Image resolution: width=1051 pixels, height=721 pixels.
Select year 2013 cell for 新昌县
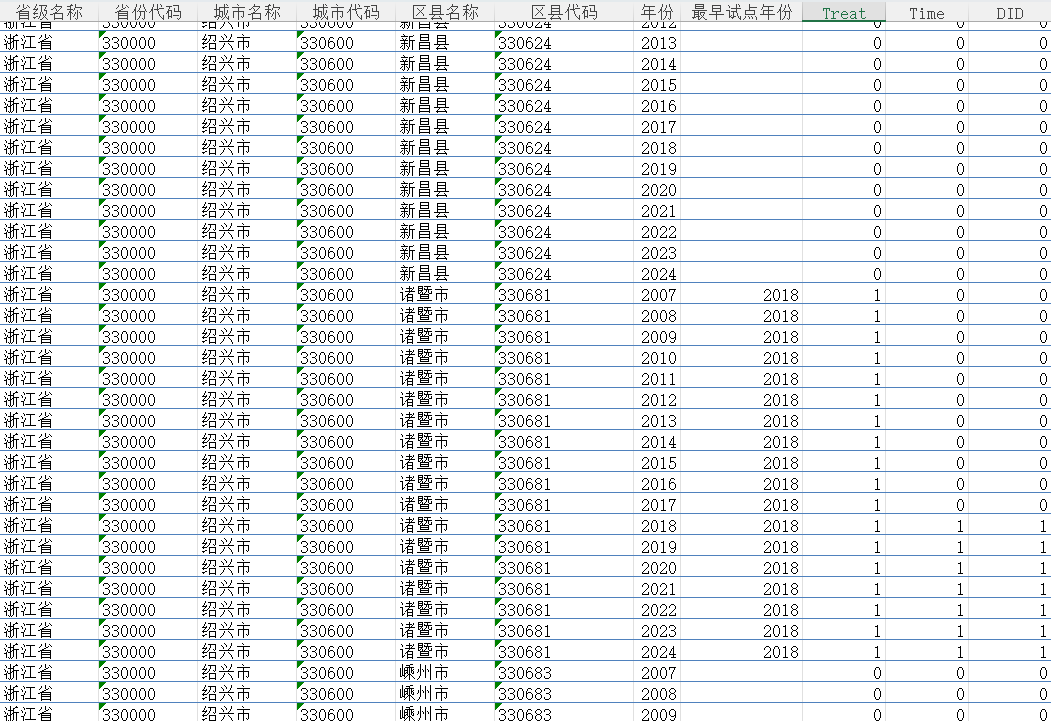click(657, 43)
